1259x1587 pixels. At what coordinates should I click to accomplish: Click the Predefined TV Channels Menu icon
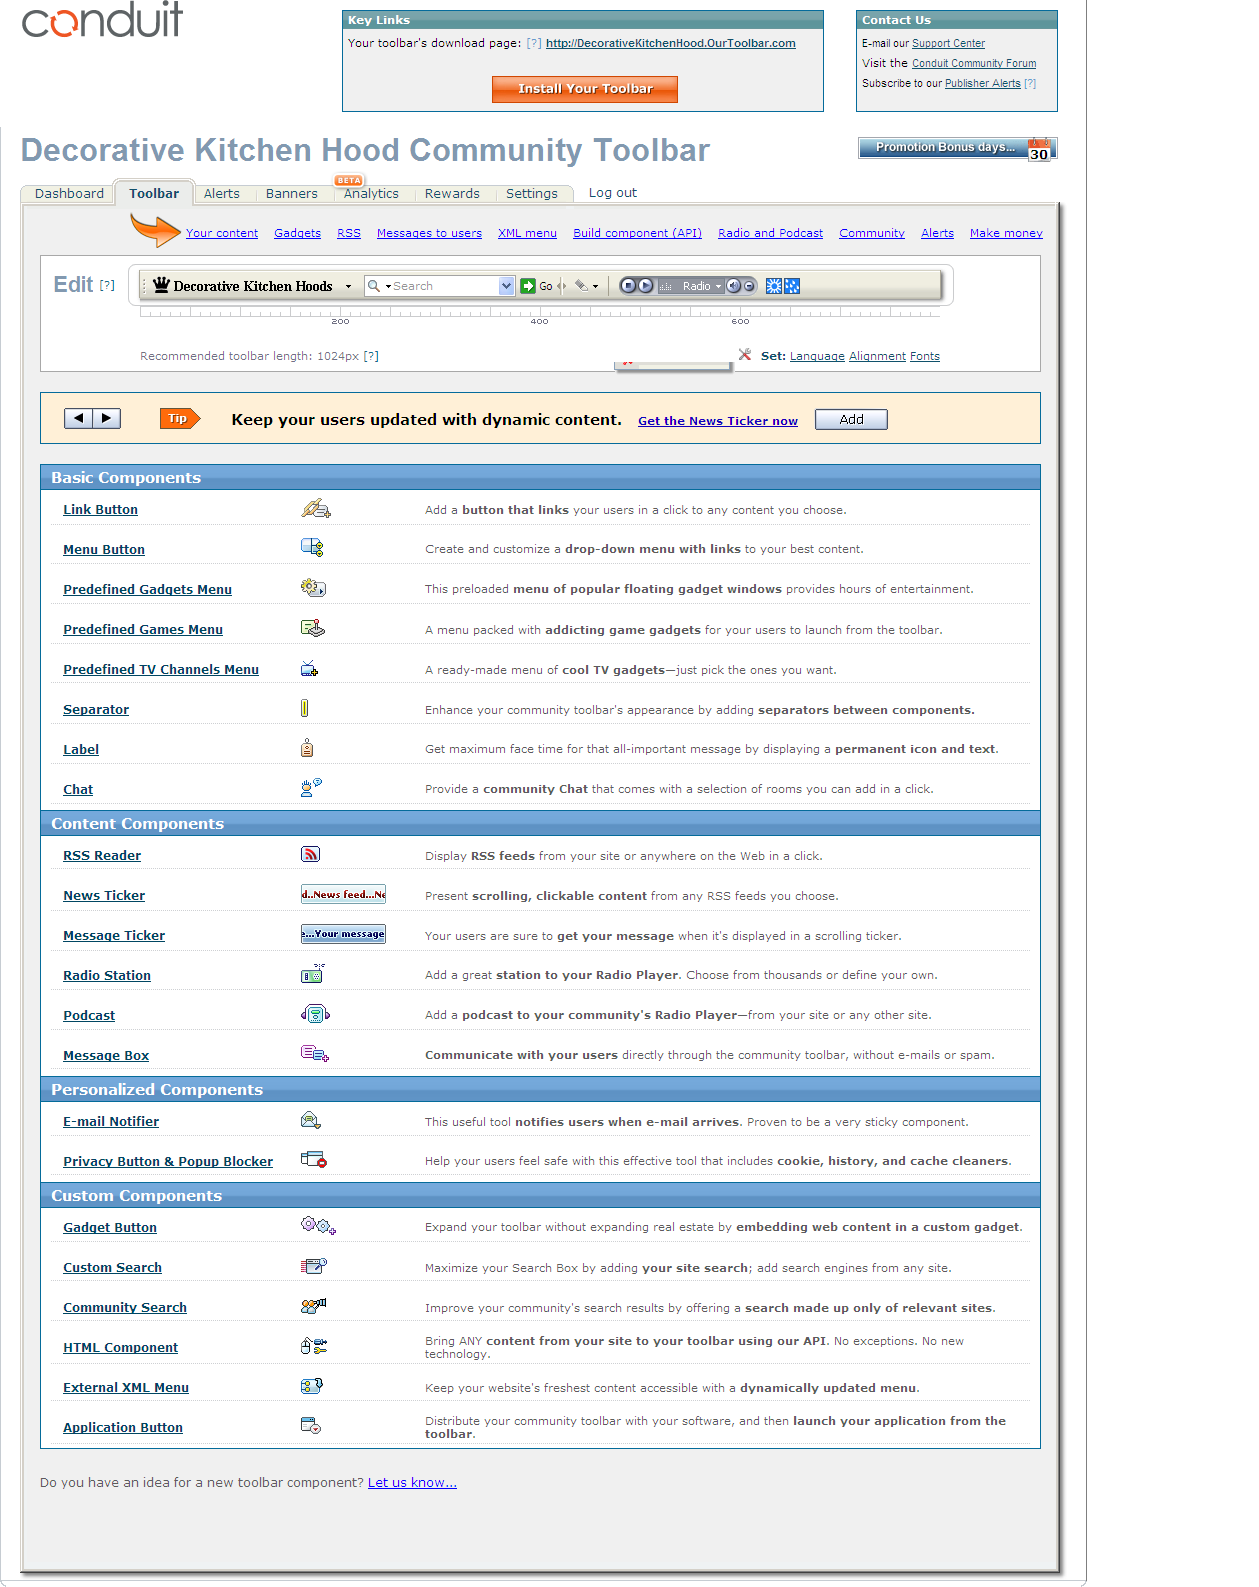310,669
